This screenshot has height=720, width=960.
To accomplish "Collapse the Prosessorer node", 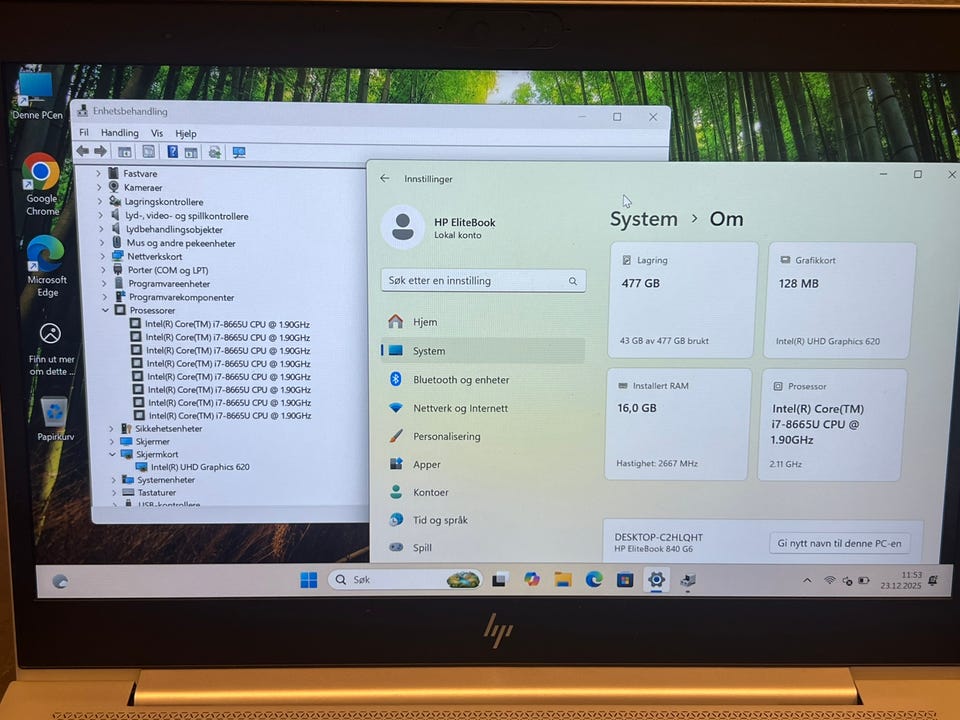I will 105,310.
